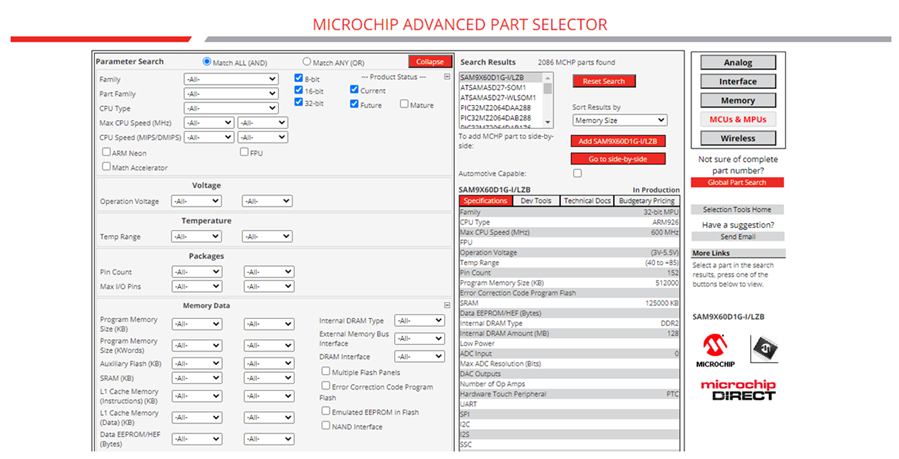Image resolution: width=899 pixels, height=459 pixels.
Task: Tick the ARM Neon checkbox
Action: click(106, 152)
